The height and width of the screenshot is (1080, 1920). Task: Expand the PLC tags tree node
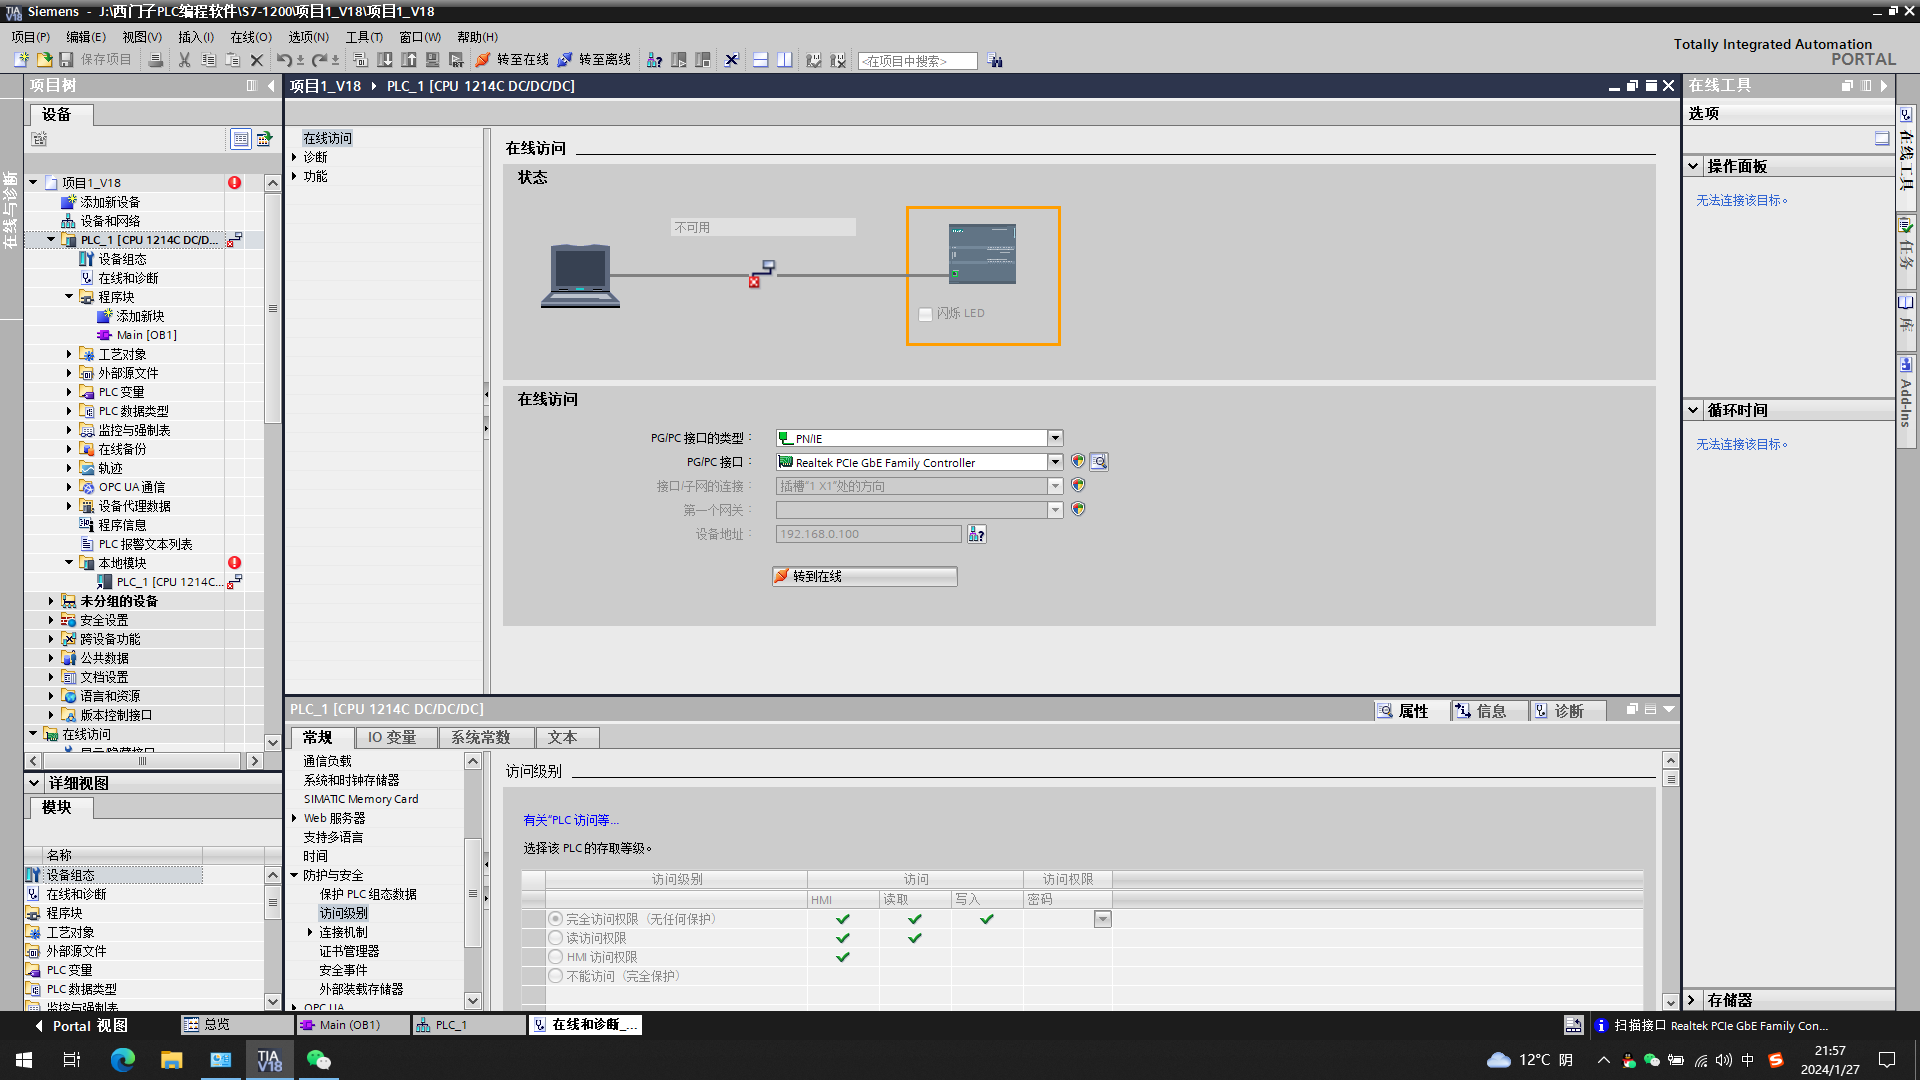[x=69, y=392]
